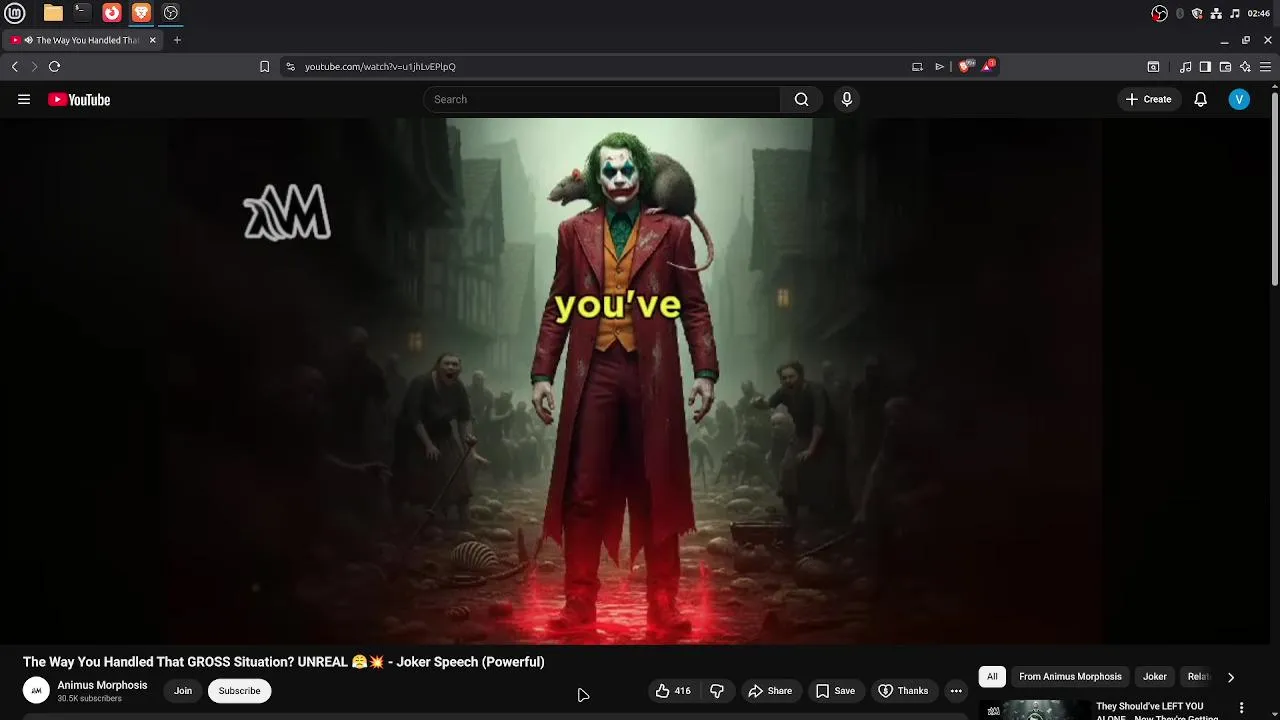Open the Brave Wallet icon
Viewport: 1280px width, 720px height.
click(x=1225, y=67)
